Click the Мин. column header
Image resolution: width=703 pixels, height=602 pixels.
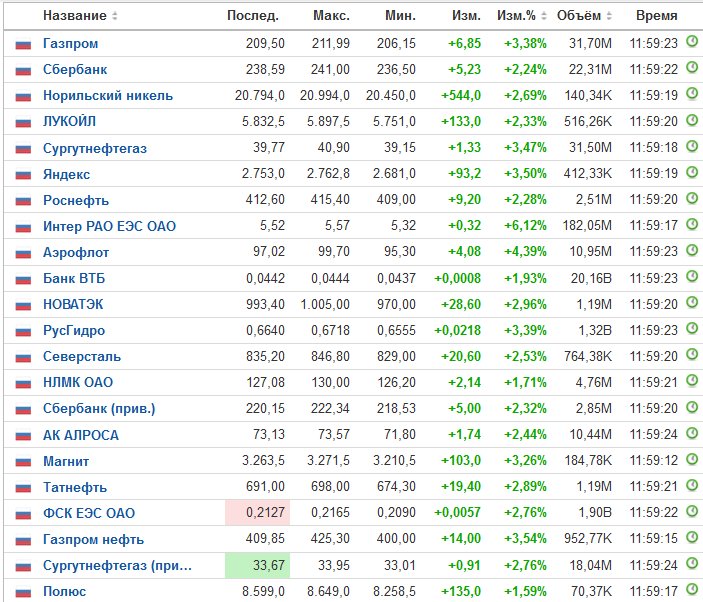click(400, 16)
